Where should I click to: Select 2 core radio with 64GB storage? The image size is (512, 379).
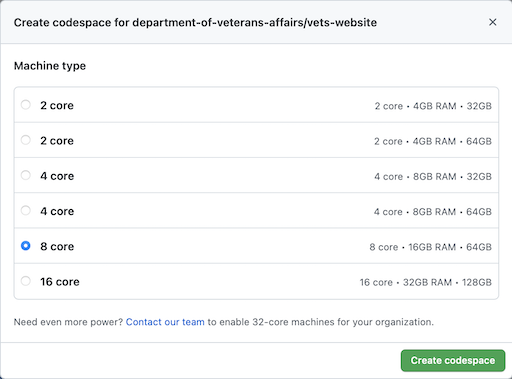click(x=26, y=140)
